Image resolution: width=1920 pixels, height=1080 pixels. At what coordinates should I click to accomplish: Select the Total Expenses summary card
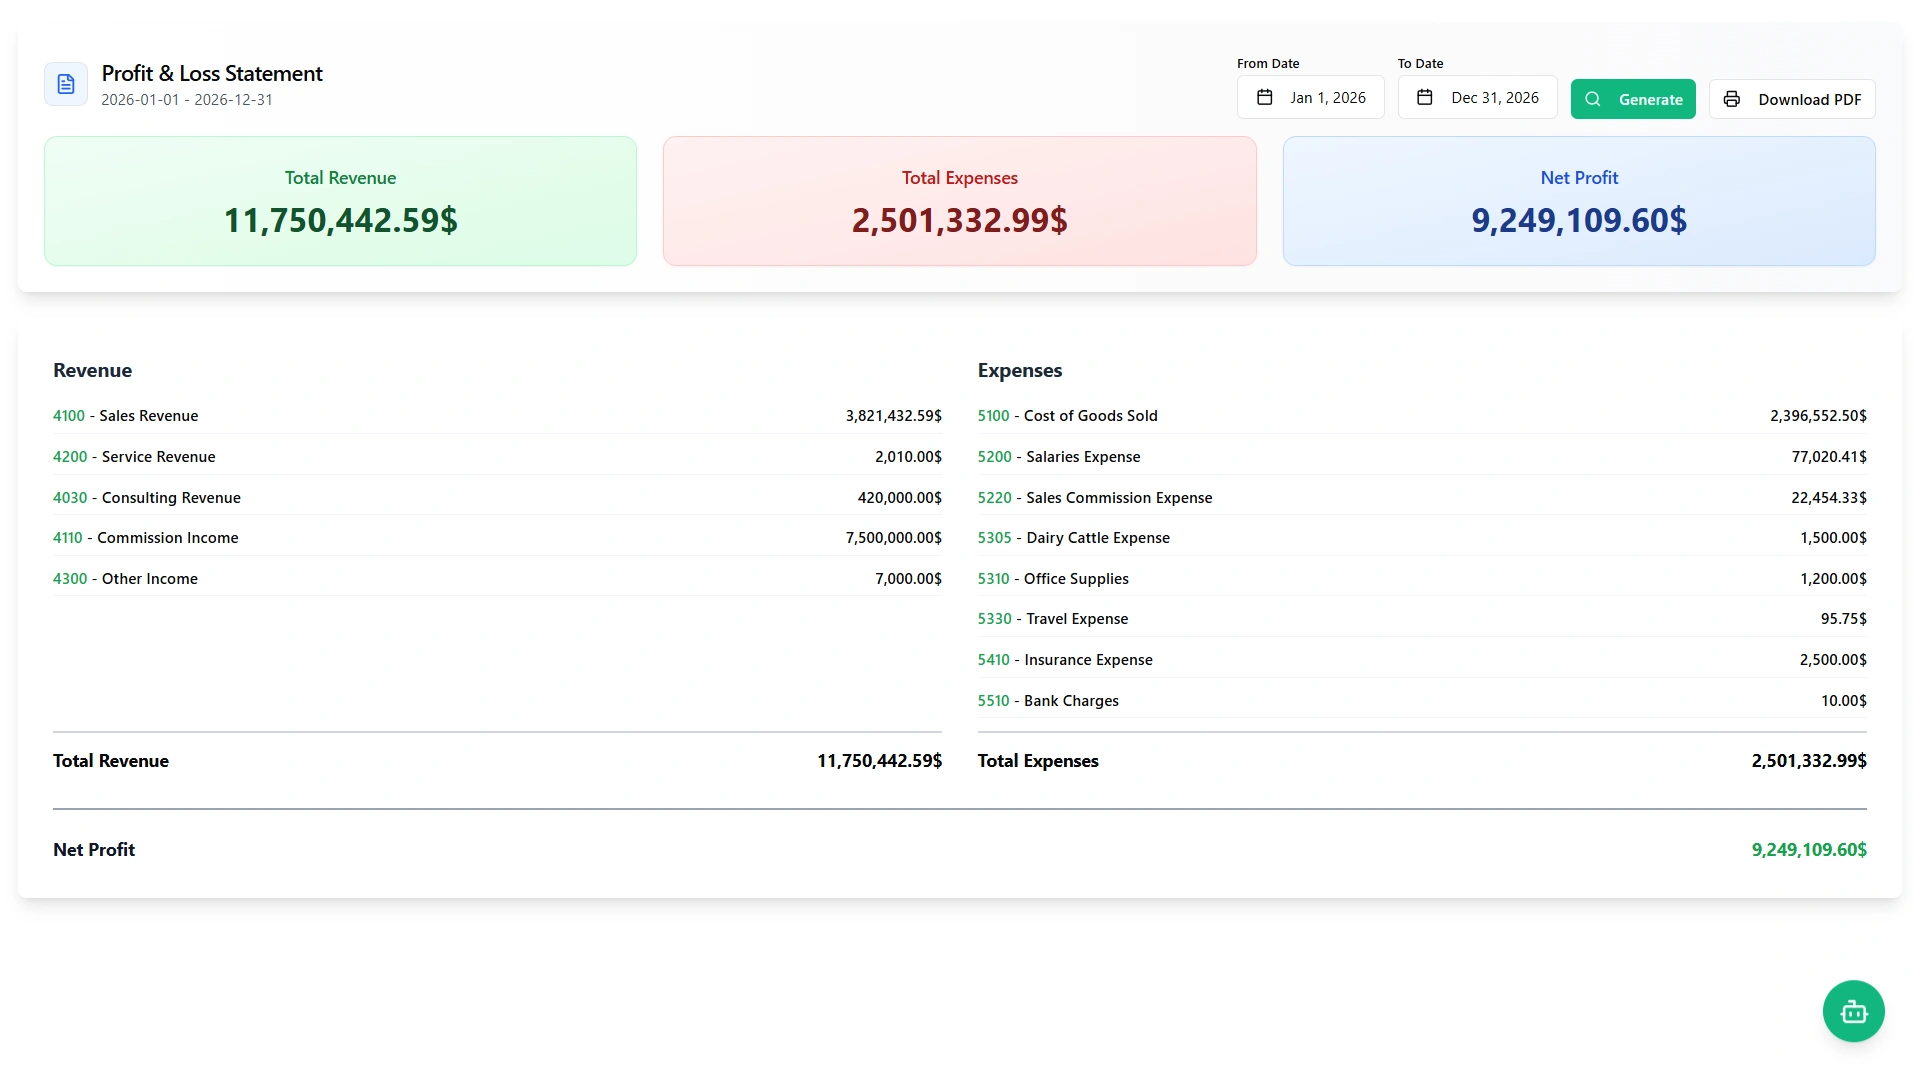coord(959,201)
